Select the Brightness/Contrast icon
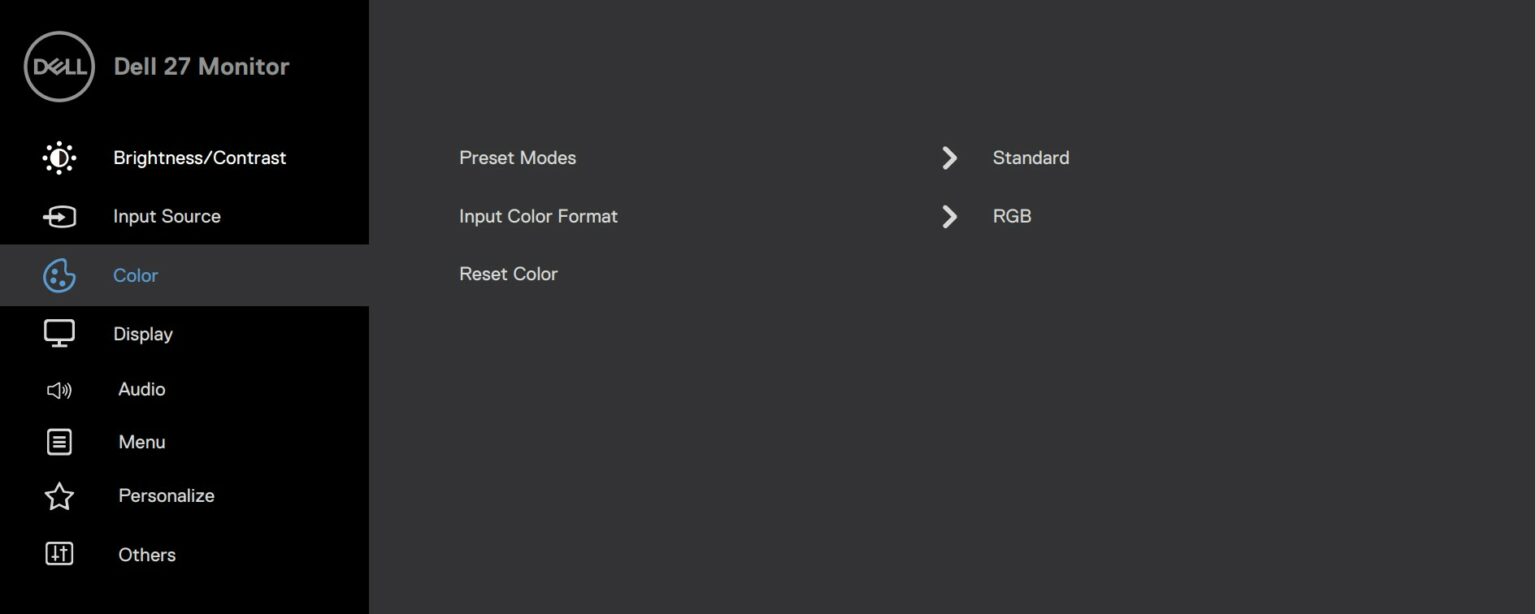Screen dimensions: 1536x614 pos(58,157)
